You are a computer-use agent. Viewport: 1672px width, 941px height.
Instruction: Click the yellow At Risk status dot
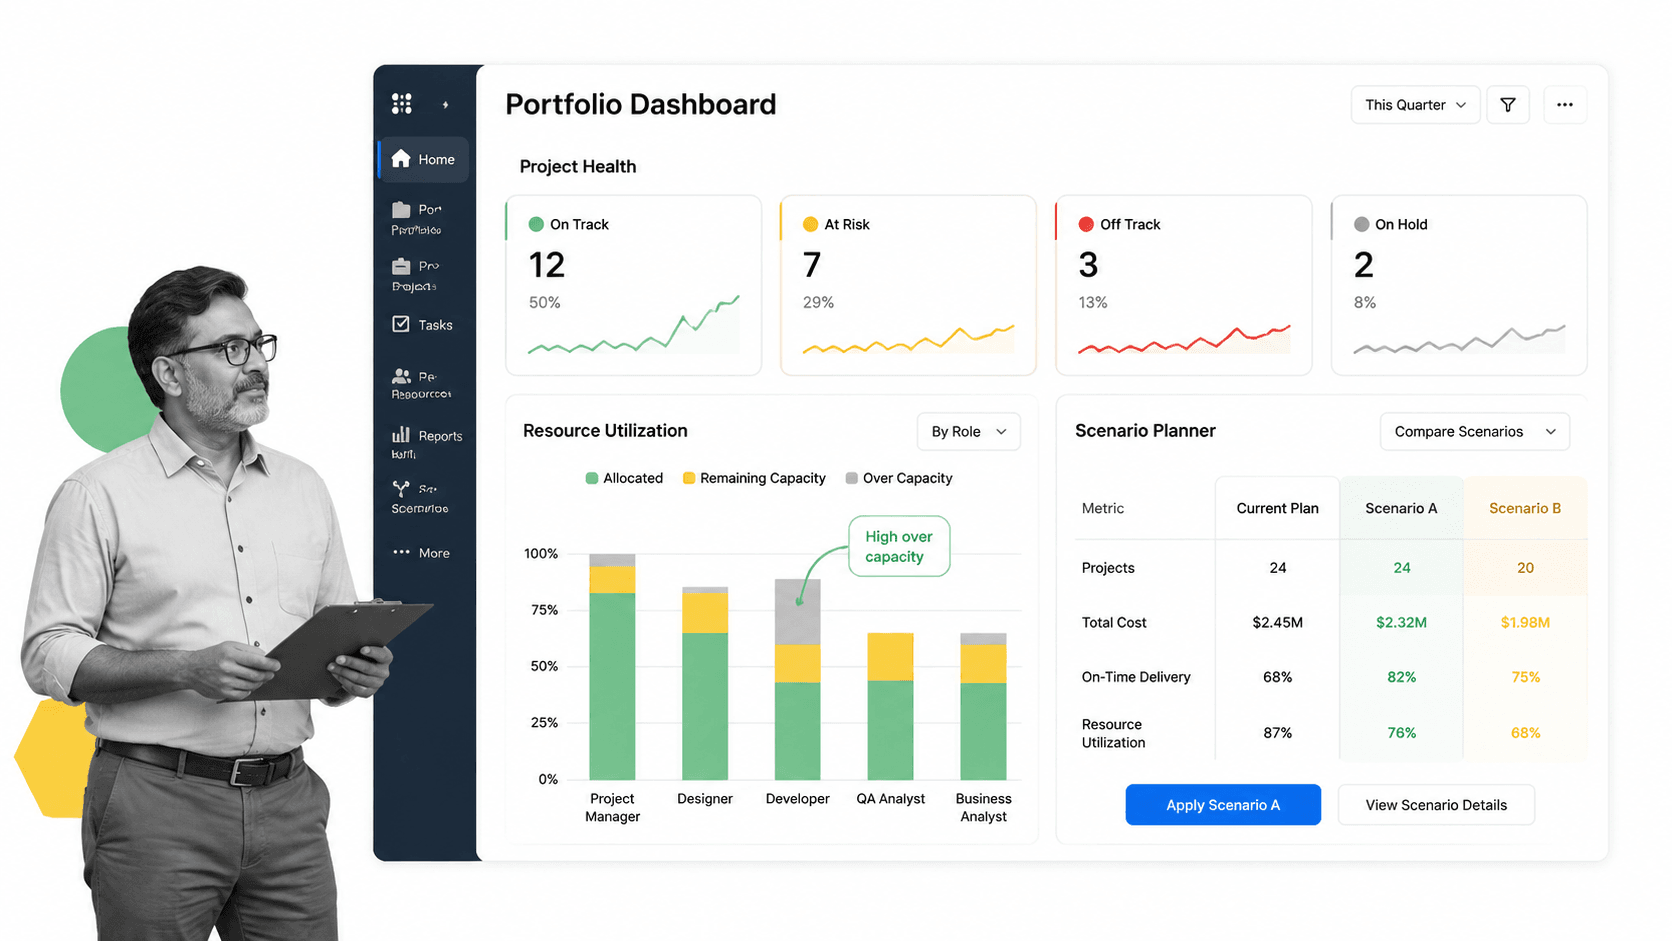[810, 224]
